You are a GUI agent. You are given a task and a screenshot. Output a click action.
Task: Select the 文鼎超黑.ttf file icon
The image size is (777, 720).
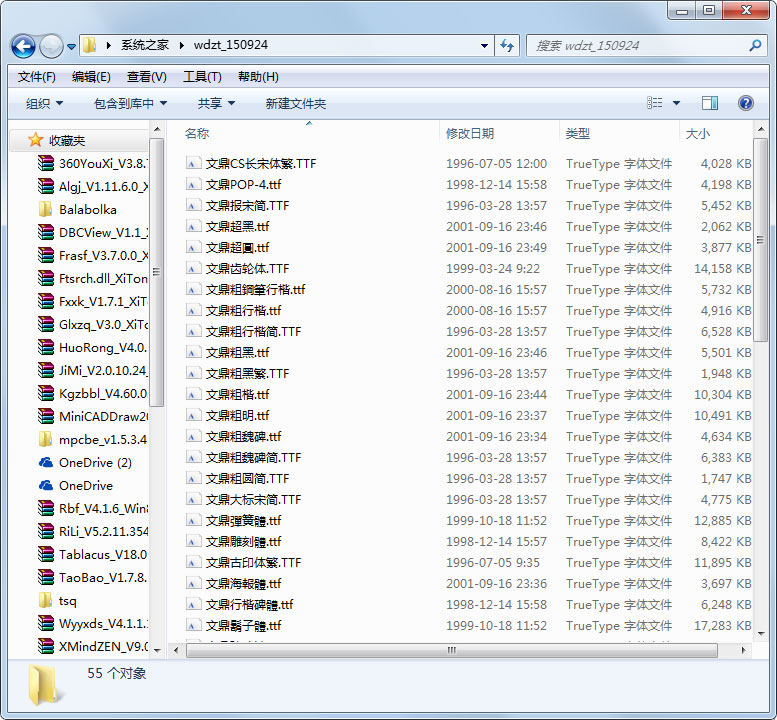[x=193, y=226]
